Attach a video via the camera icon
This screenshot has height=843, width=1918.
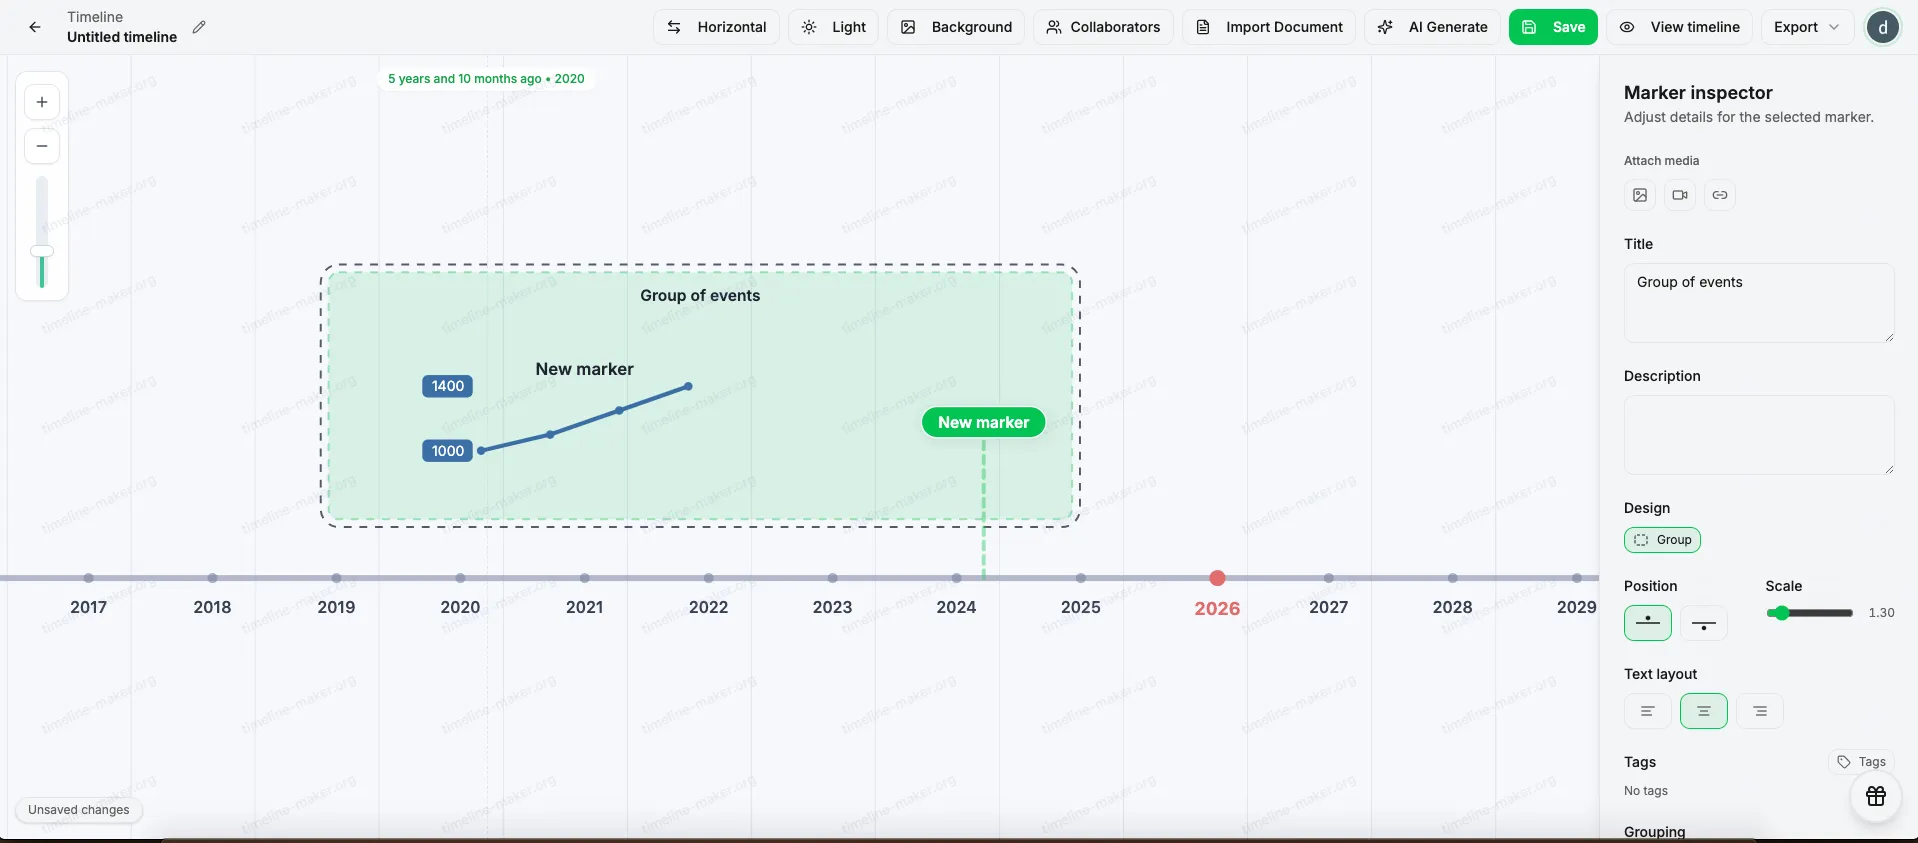click(x=1680, y=195)
